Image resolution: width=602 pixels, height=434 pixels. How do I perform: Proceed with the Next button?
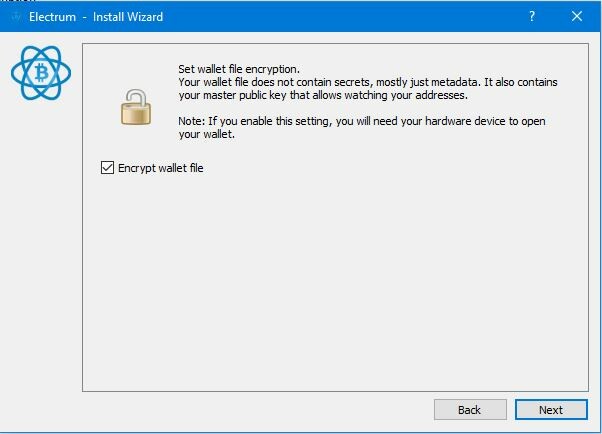pos(551,410)
